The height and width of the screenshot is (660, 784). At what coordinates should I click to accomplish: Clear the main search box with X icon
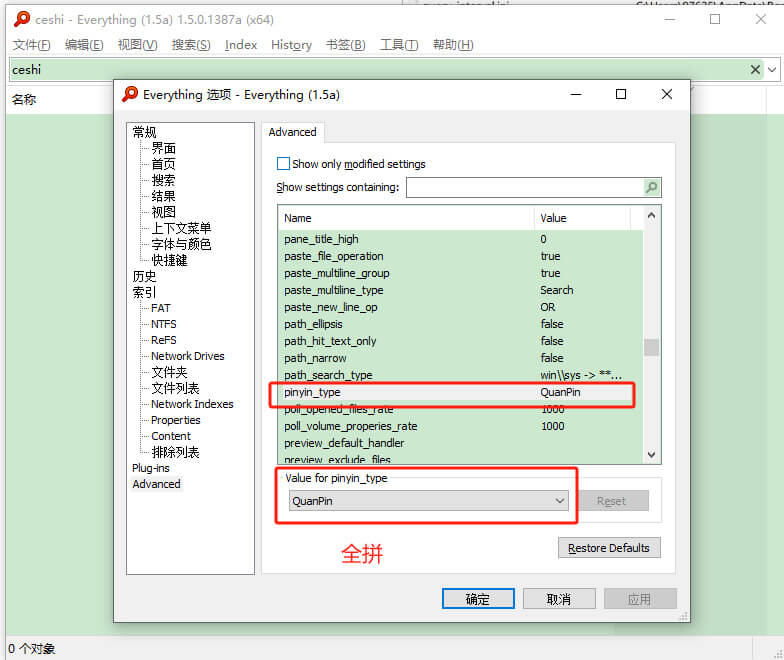pos(756,70)
